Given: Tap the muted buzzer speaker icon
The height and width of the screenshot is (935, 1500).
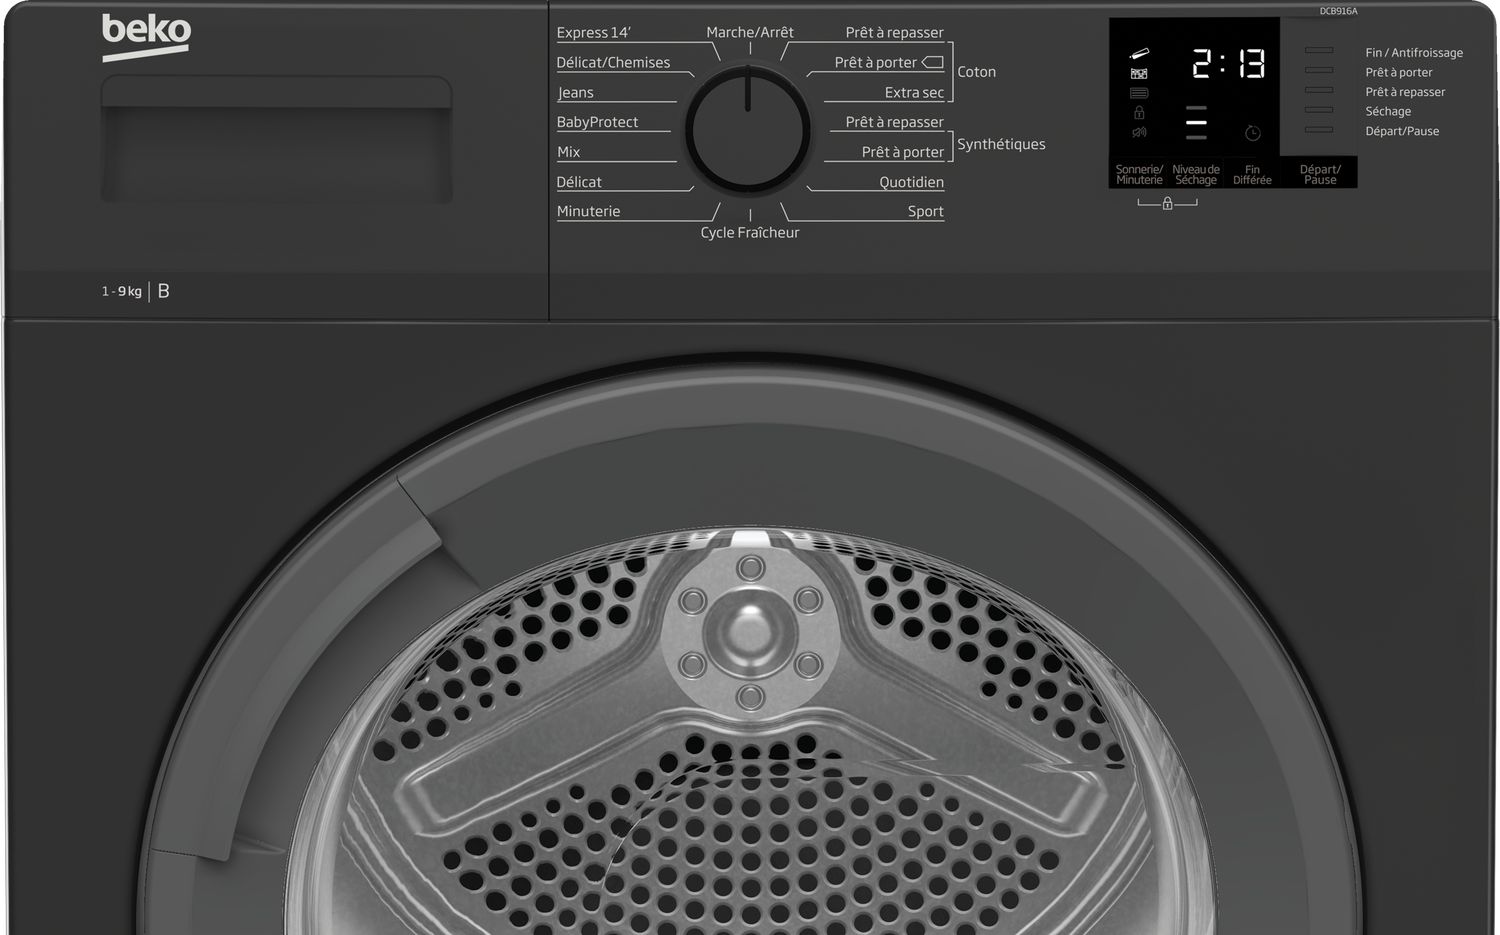Looking at the screenshot, I should click(x=1139, y=132).
